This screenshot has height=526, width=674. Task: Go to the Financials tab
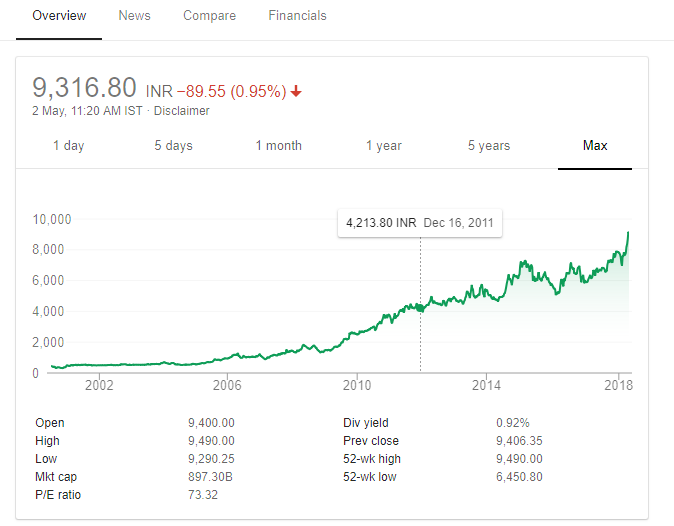[x=297, y=16]
